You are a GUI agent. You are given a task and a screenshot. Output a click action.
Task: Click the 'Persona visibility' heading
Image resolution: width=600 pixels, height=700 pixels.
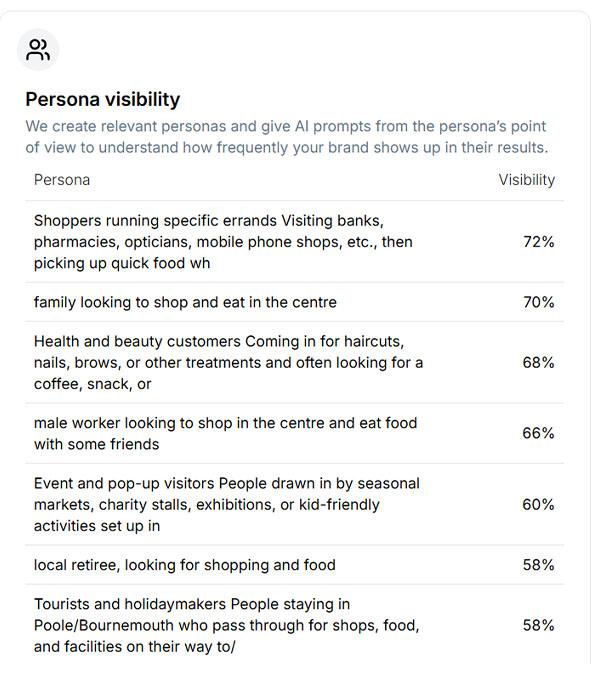102,99
